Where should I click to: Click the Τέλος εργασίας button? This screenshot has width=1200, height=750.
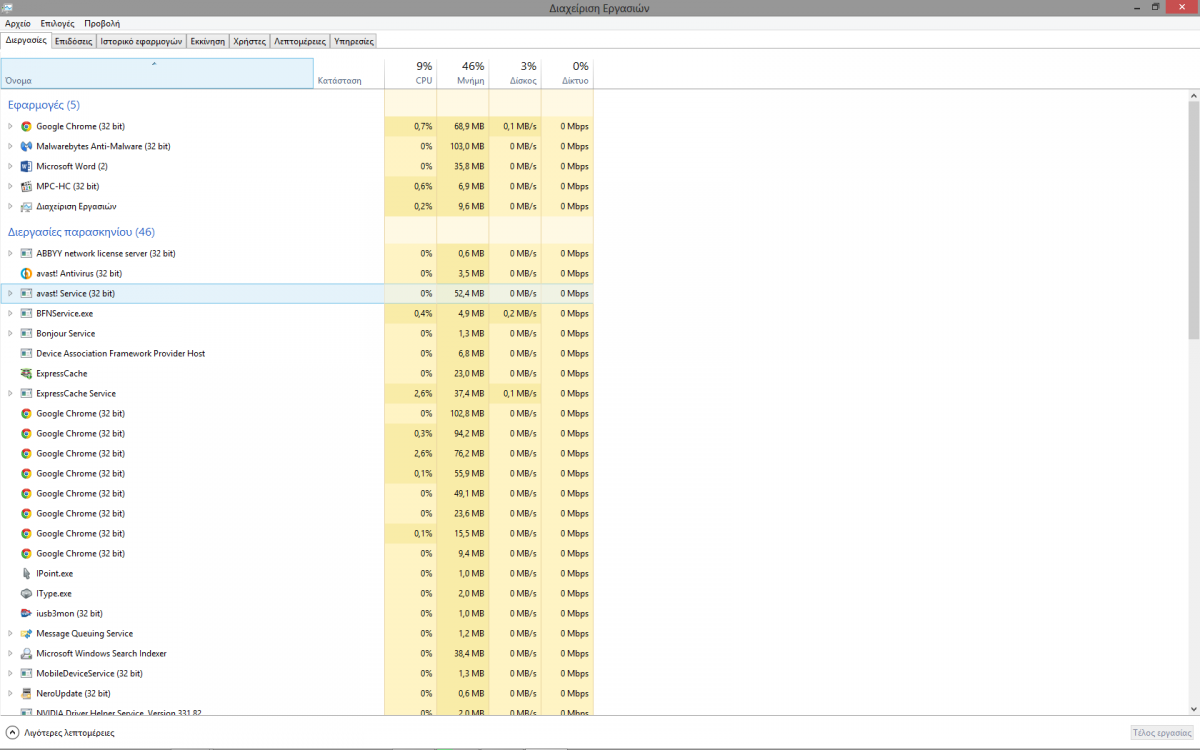pos(1161,733)
